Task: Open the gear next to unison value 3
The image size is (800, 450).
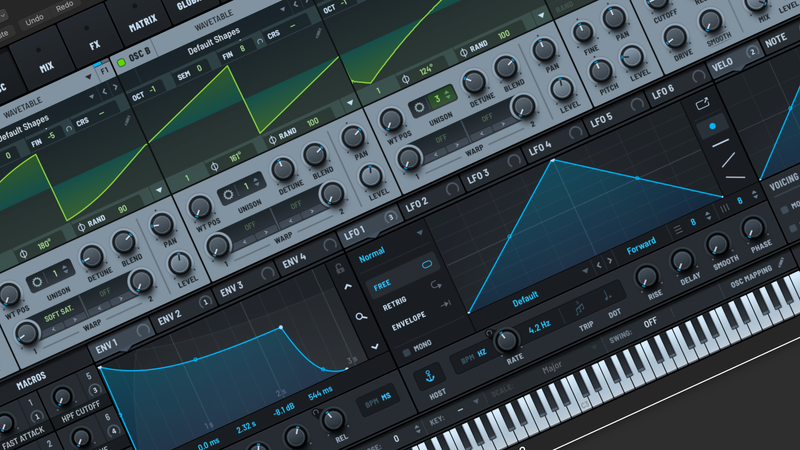Action: (419, 108)
